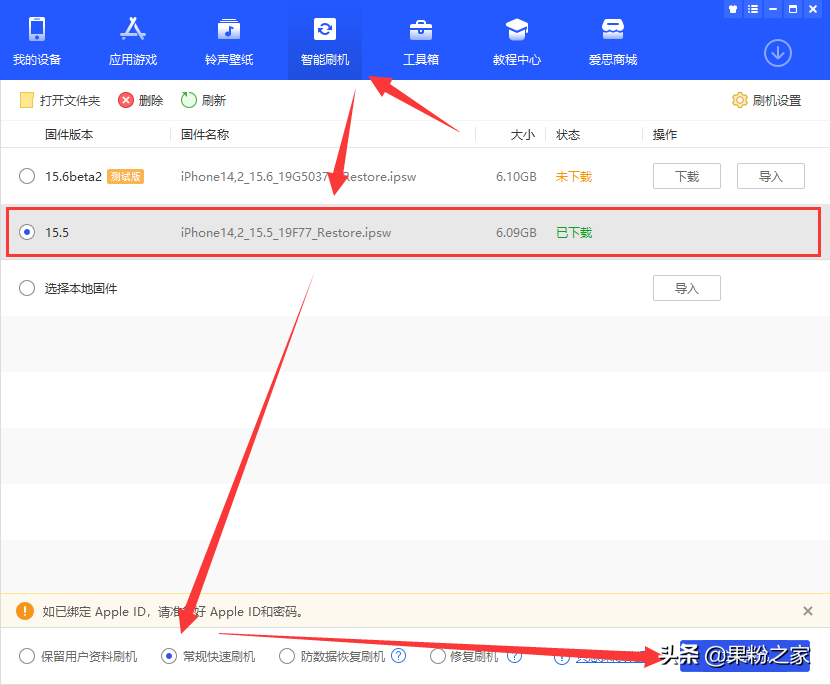
Task: Open the 应用游戏 app store icon
Action: click(x=133, y=29)
